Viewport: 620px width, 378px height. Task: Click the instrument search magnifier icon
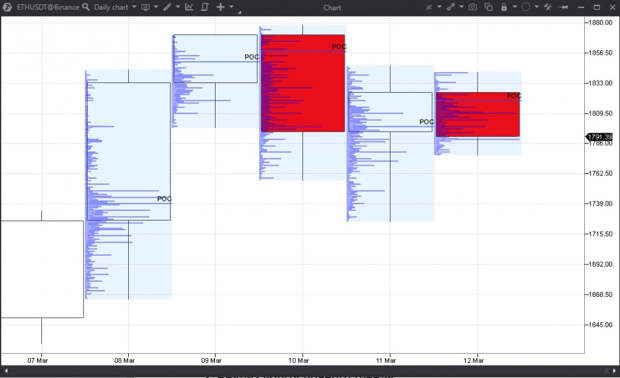click(x=86, y=7)
